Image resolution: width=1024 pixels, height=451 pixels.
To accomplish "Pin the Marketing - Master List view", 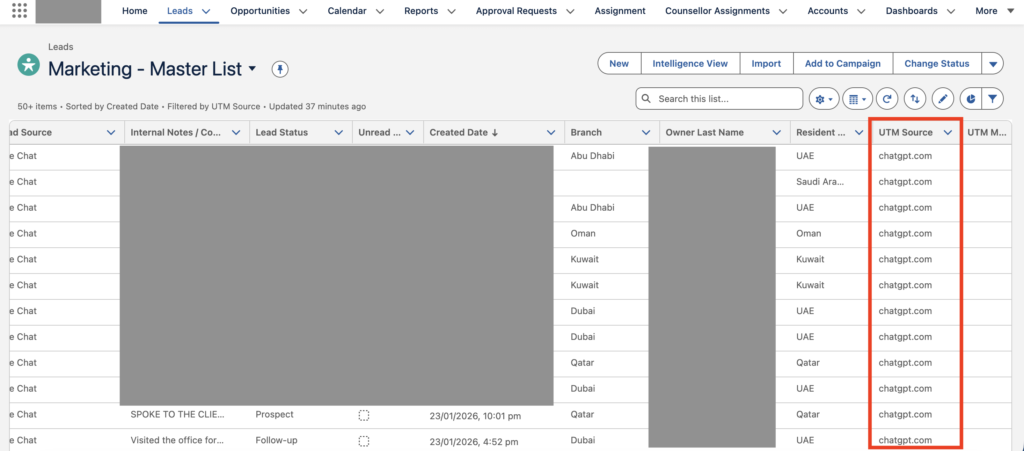I will [x=280, y=69].
